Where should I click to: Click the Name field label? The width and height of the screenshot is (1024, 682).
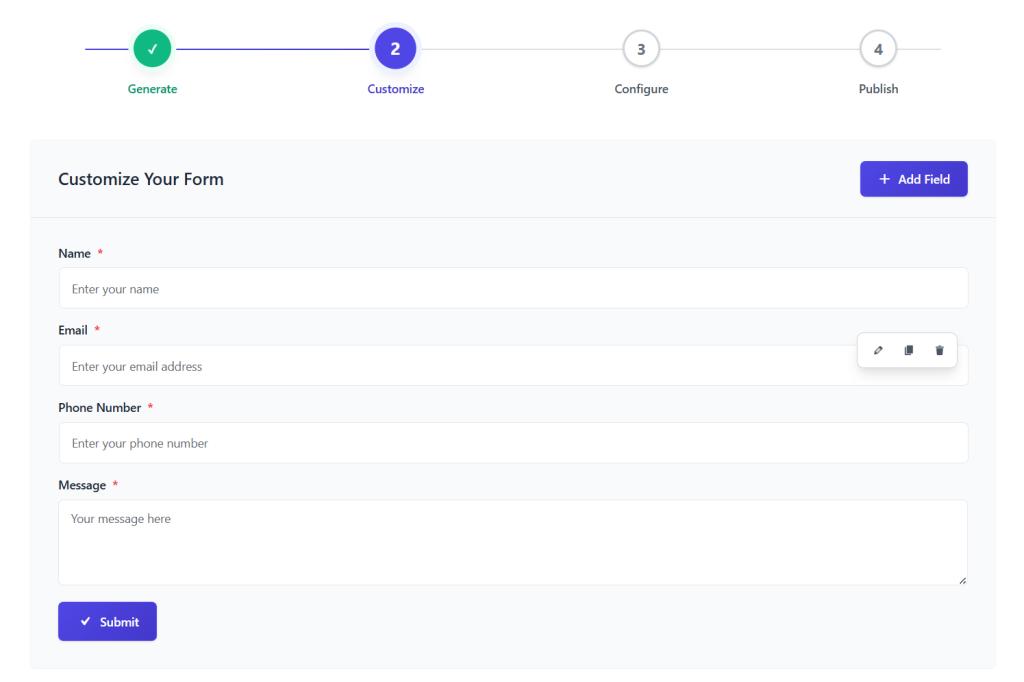tap(74, 253)
